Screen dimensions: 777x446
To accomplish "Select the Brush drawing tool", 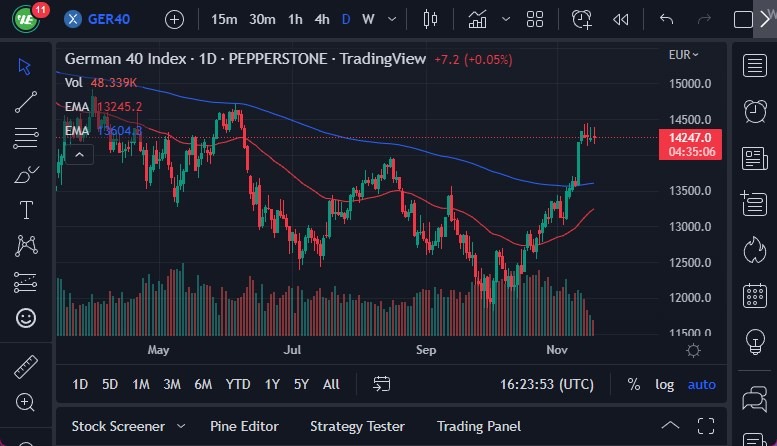I will (x=26, y=174).
